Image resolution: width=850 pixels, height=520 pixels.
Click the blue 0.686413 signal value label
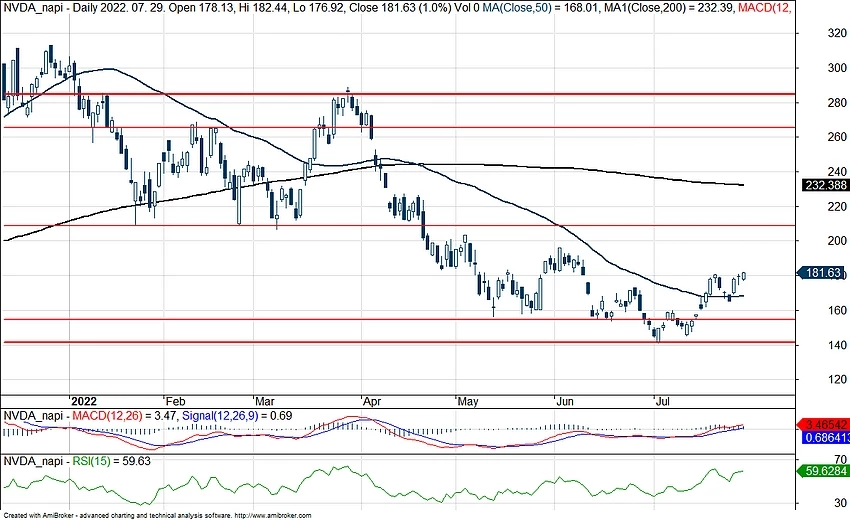[826, 438]
